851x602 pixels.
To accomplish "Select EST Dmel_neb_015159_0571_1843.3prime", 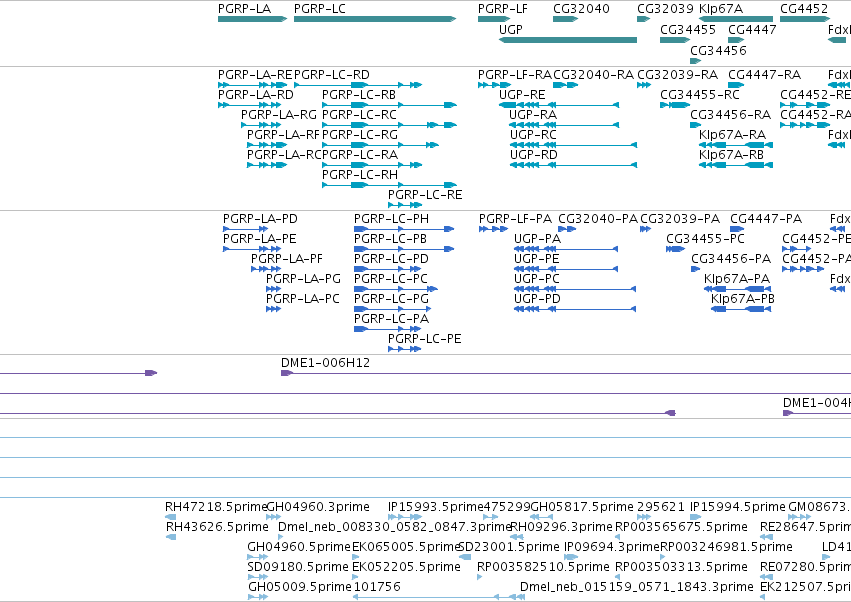I will coord(637,587).
